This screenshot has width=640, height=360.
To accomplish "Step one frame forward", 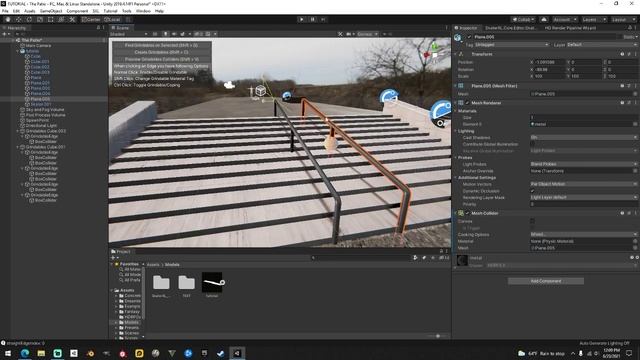I will [323, 19].
